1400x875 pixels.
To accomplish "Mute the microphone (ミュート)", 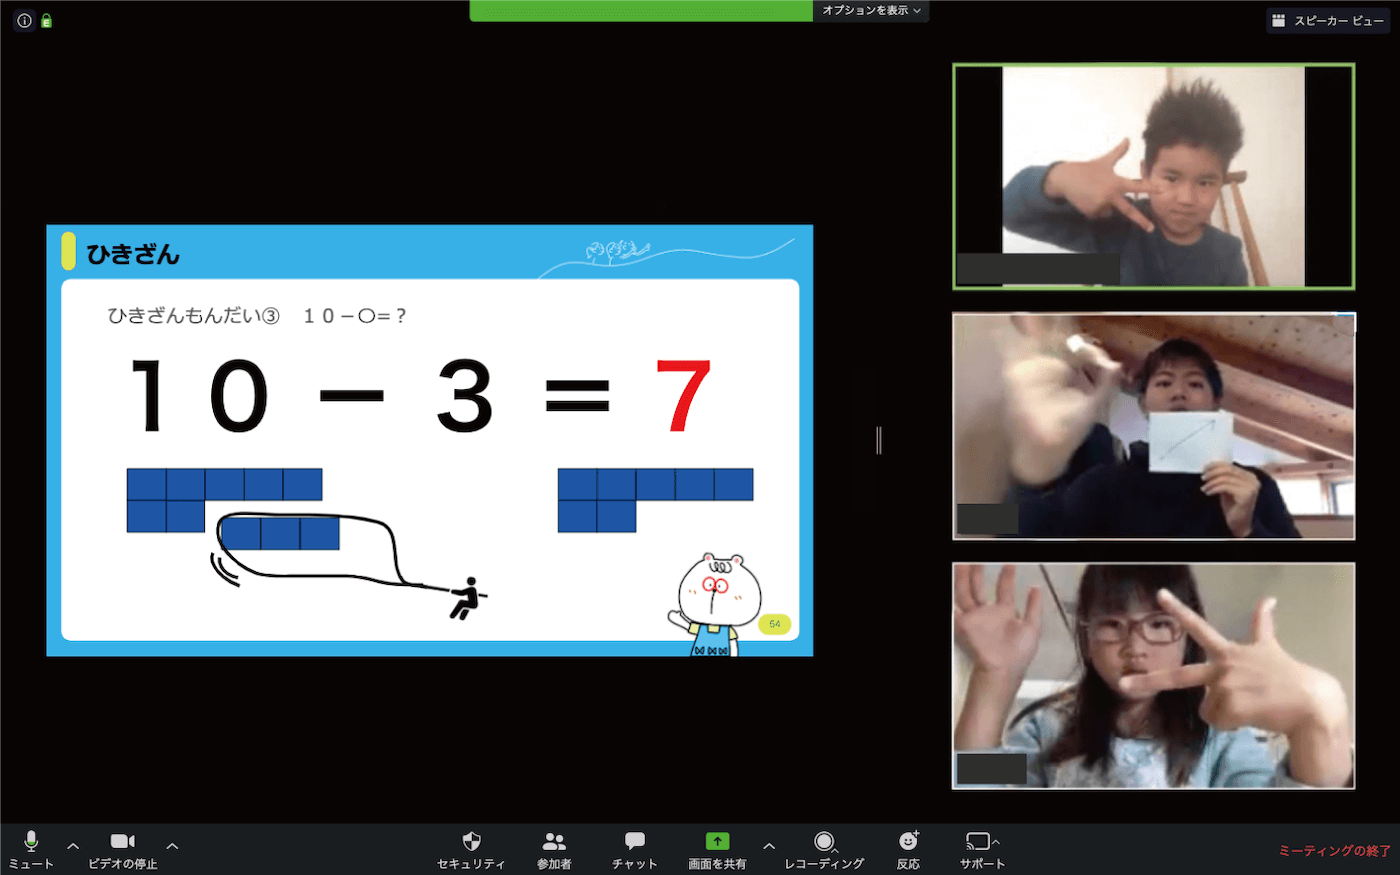I will (x=31, y=842).
